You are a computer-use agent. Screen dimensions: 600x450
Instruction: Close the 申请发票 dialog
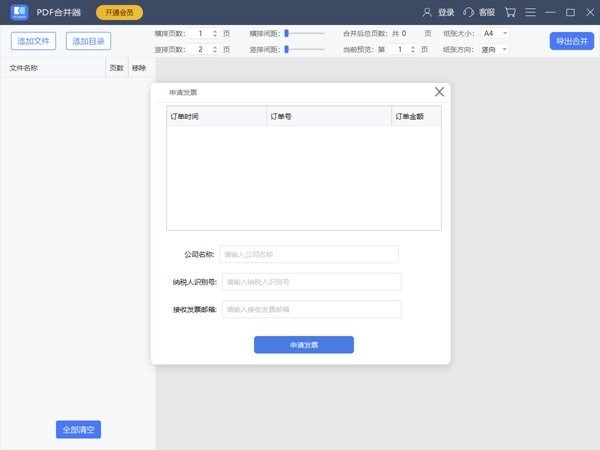pos(439,92)
